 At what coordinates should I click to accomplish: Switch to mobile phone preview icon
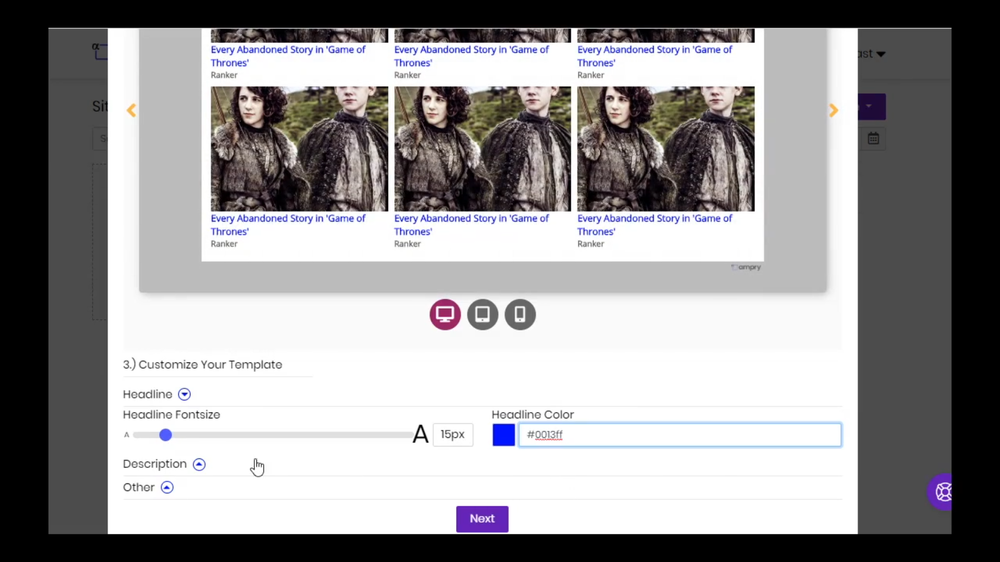point(520,314)
